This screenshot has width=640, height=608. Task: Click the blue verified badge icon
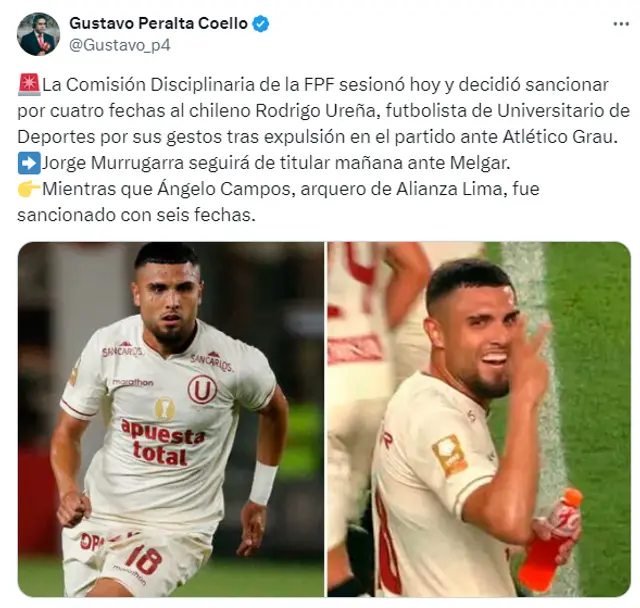[x=260, y=24]
